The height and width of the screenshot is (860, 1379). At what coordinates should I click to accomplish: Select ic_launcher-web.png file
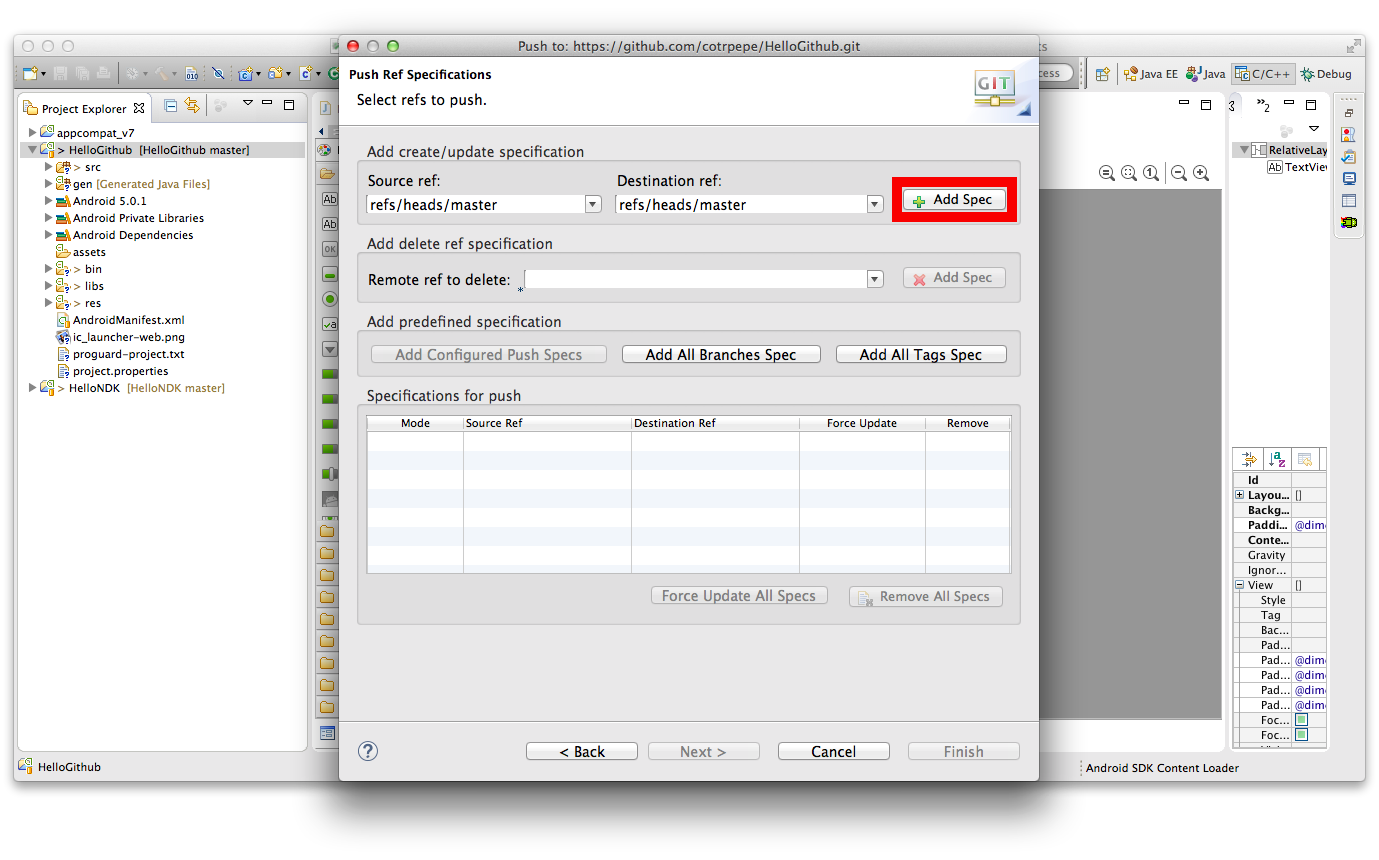pyautogui.click(x=120, y=337)
